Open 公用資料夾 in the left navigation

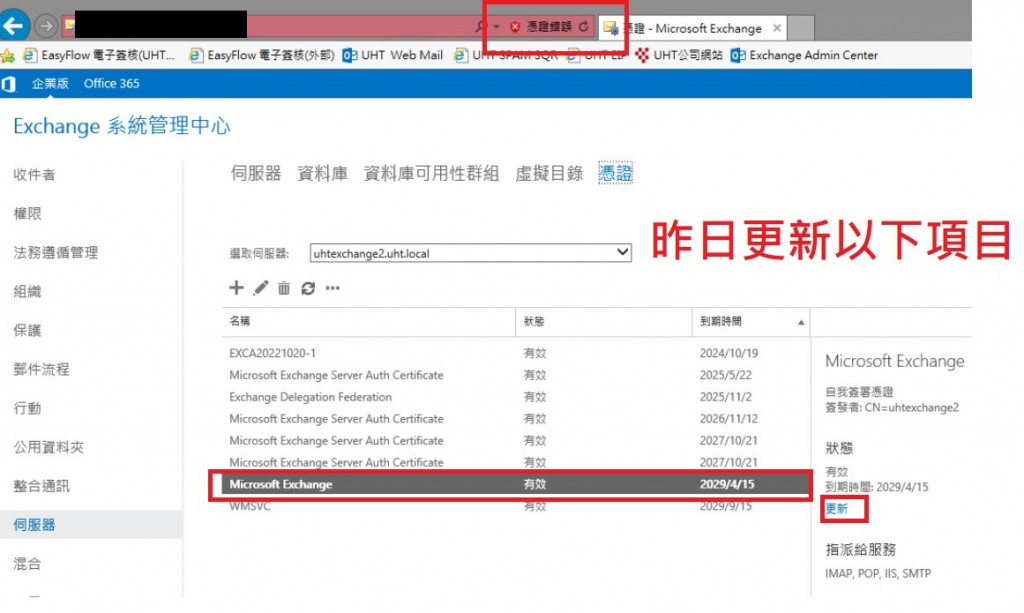(49, 447)
